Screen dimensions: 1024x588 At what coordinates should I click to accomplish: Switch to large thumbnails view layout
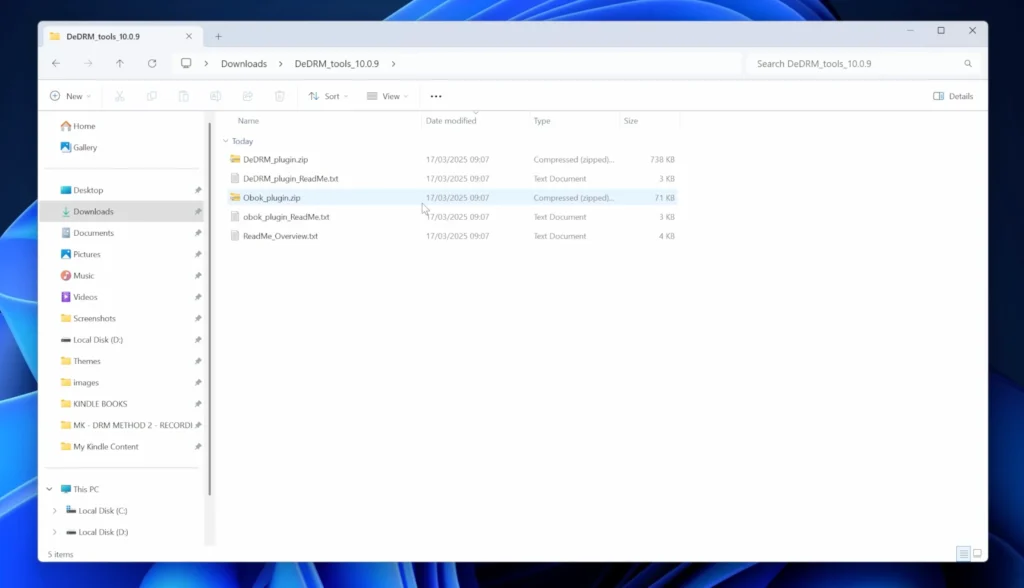978,553
